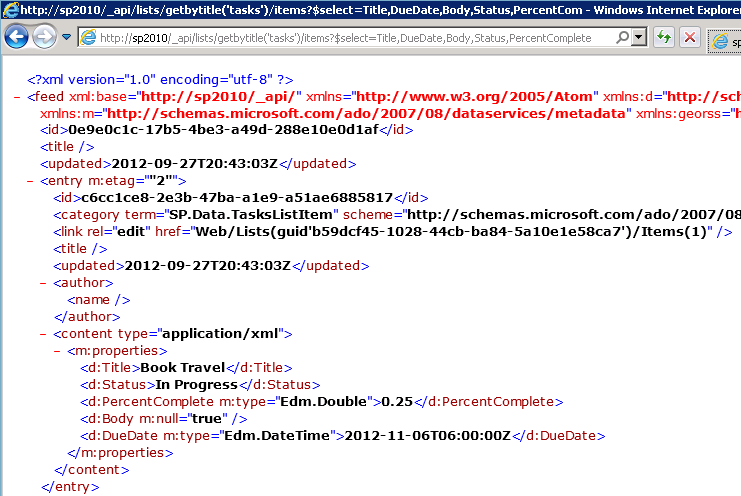Collapse the content type node
Viewport: 741px width, 496px height.
(x=43, y=334)
